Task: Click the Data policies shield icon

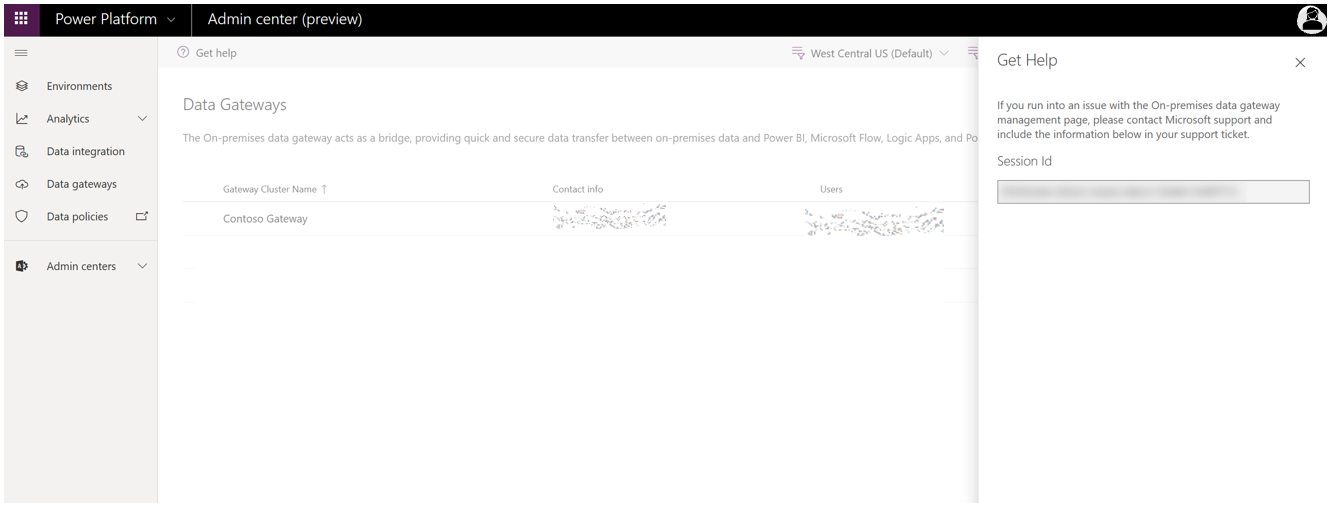Action: [x=22, y=217]
